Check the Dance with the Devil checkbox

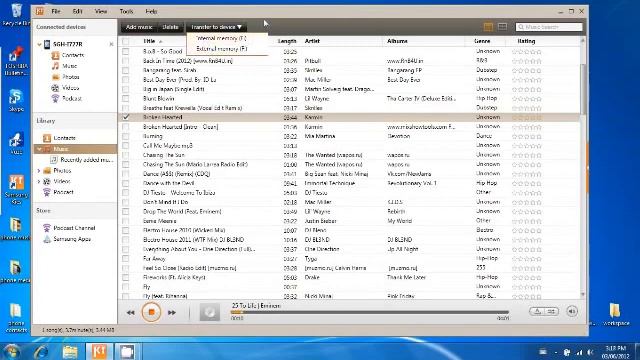[126, 183]
